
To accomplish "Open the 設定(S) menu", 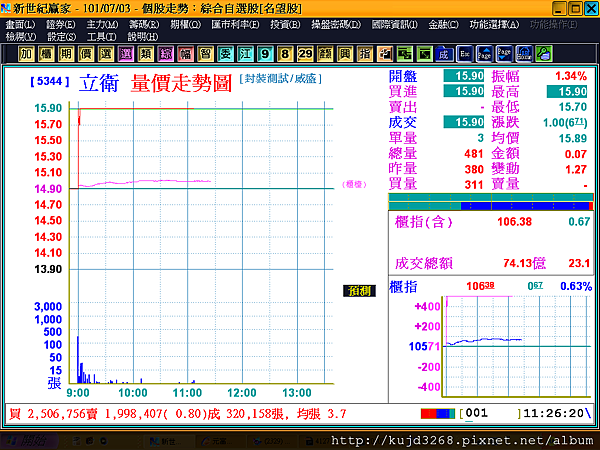I will pyautogui.click(x=62, y=37).
